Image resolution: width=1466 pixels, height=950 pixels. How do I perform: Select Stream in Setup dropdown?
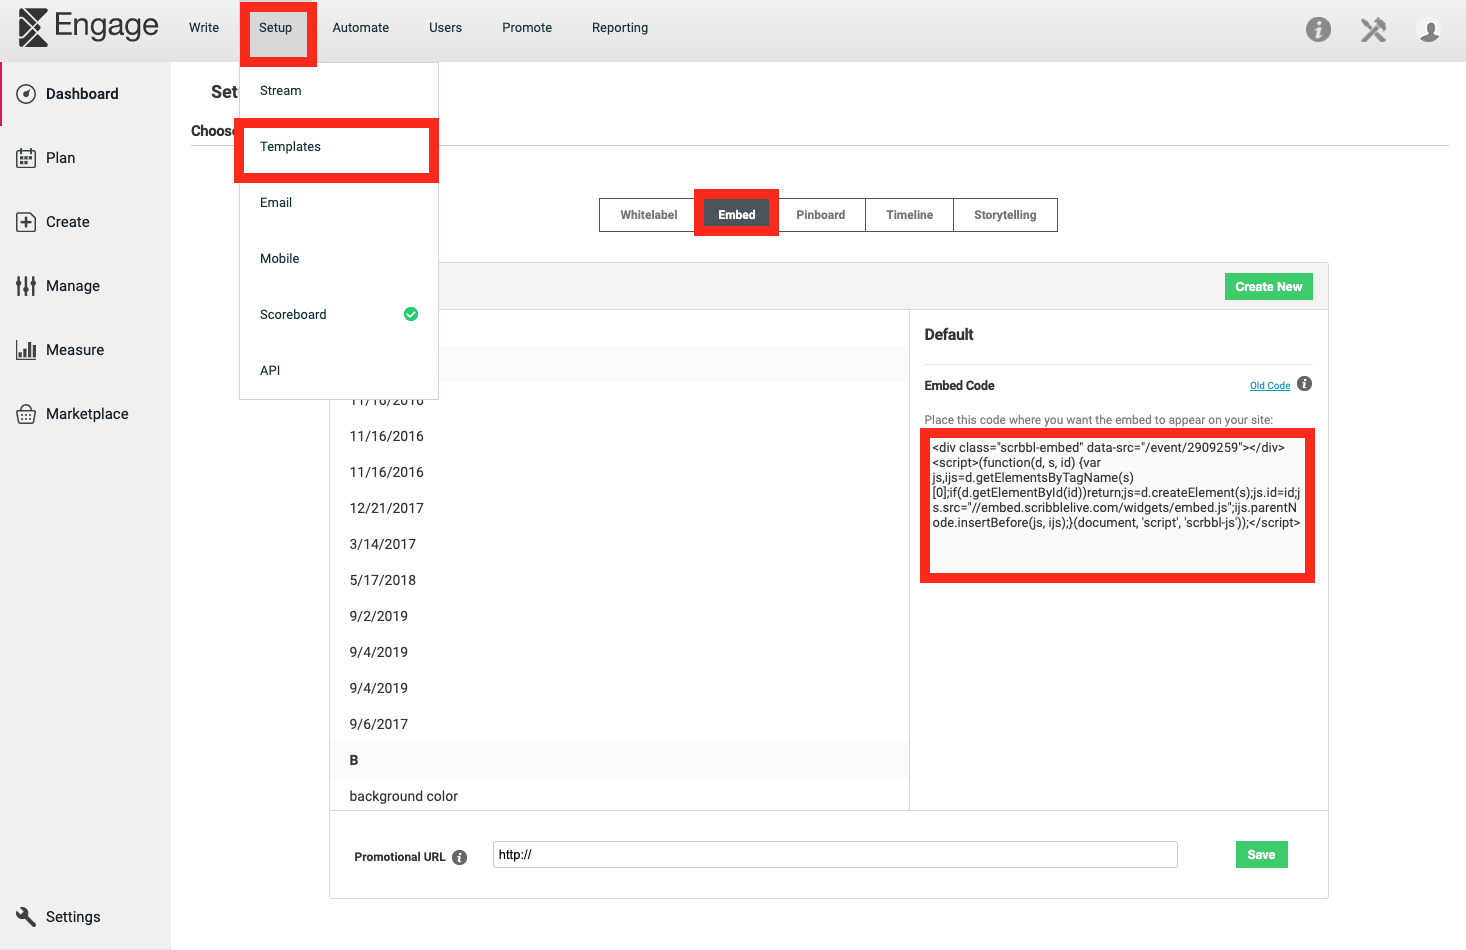click(339, 91)
